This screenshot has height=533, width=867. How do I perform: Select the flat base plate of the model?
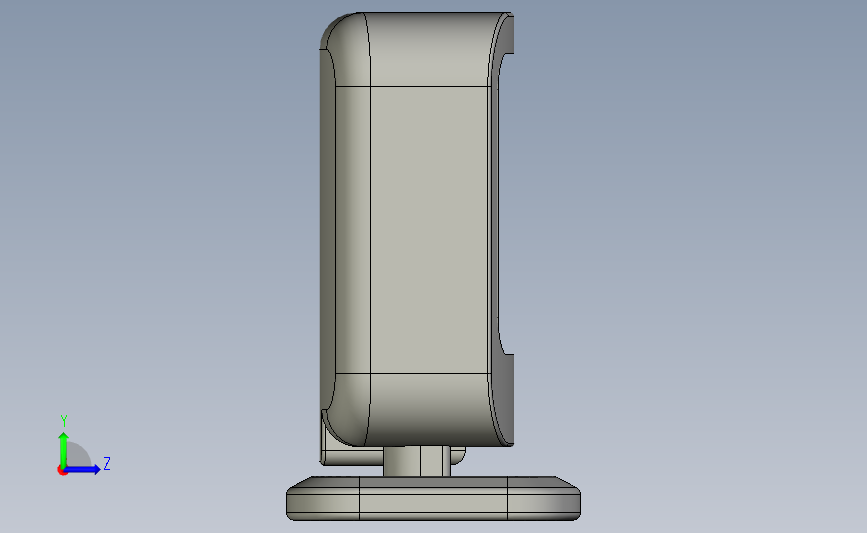tap(433, 498)
